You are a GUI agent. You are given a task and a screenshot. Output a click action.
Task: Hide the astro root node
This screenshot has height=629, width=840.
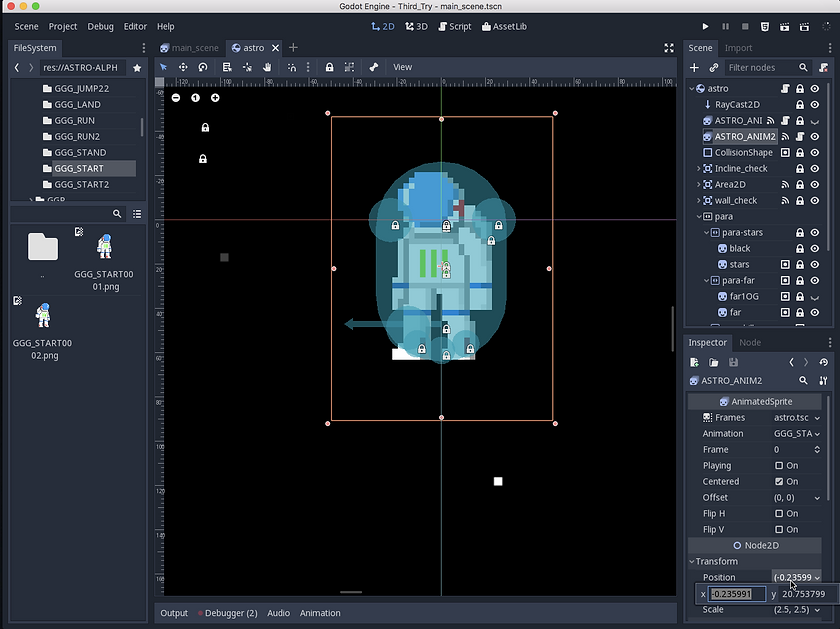[815, 88]
